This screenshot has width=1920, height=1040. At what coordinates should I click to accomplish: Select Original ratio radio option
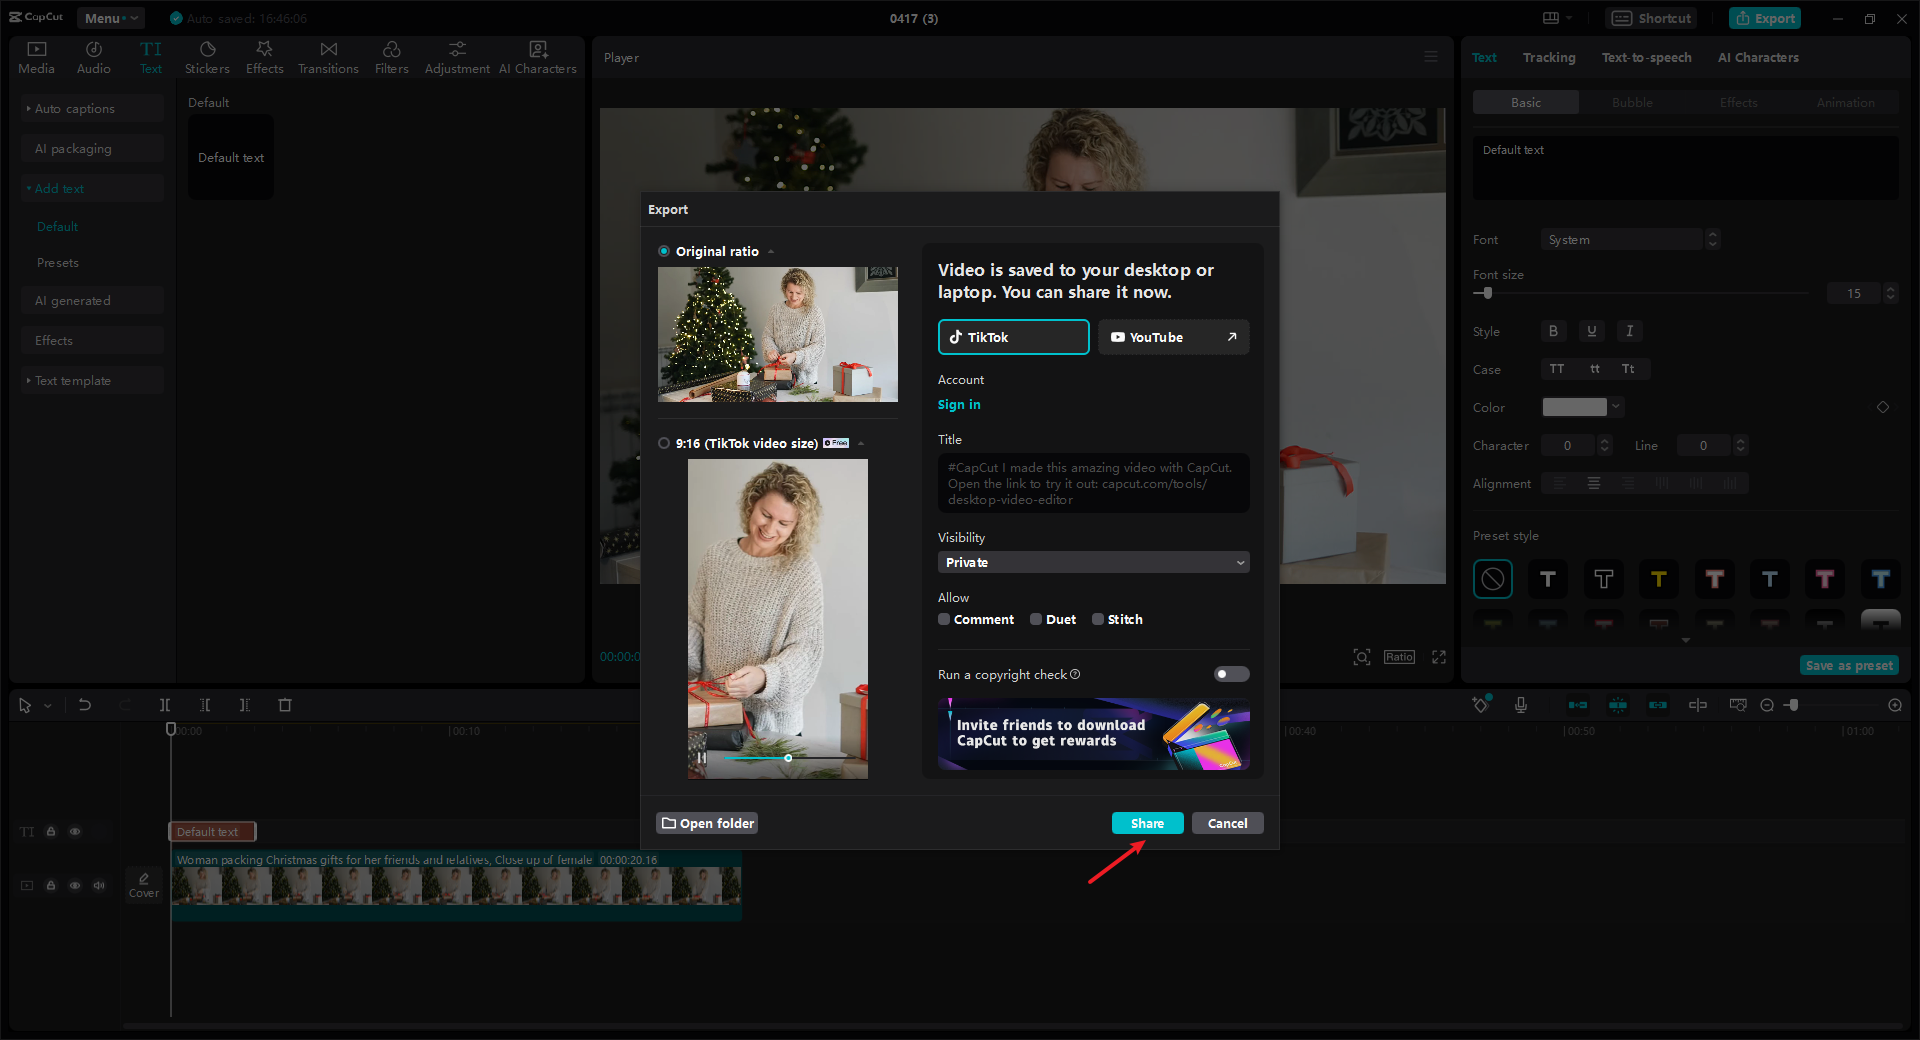[x=664, y=251]
